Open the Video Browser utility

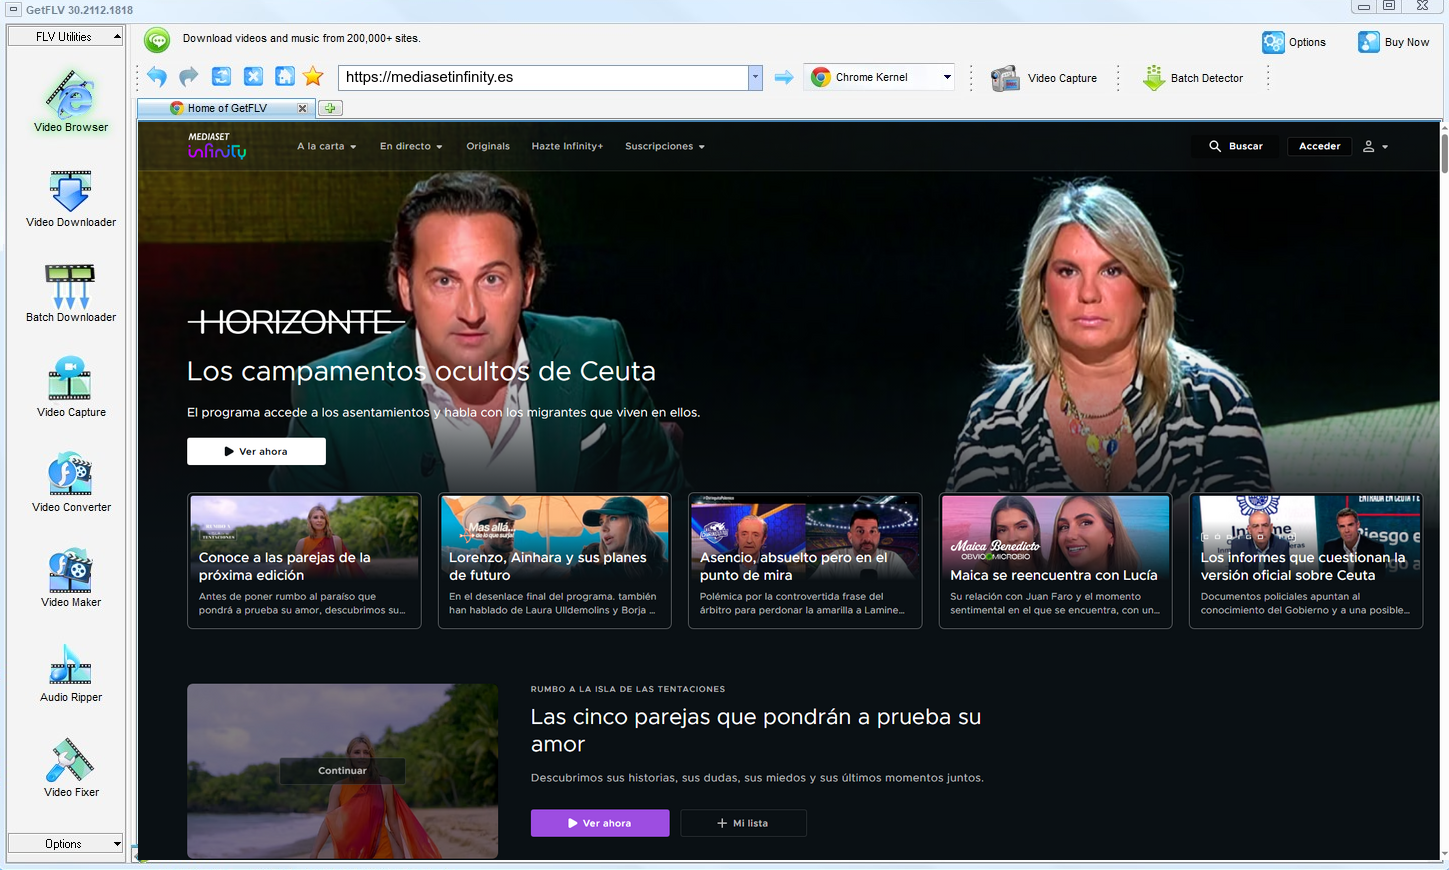[71, 102]
